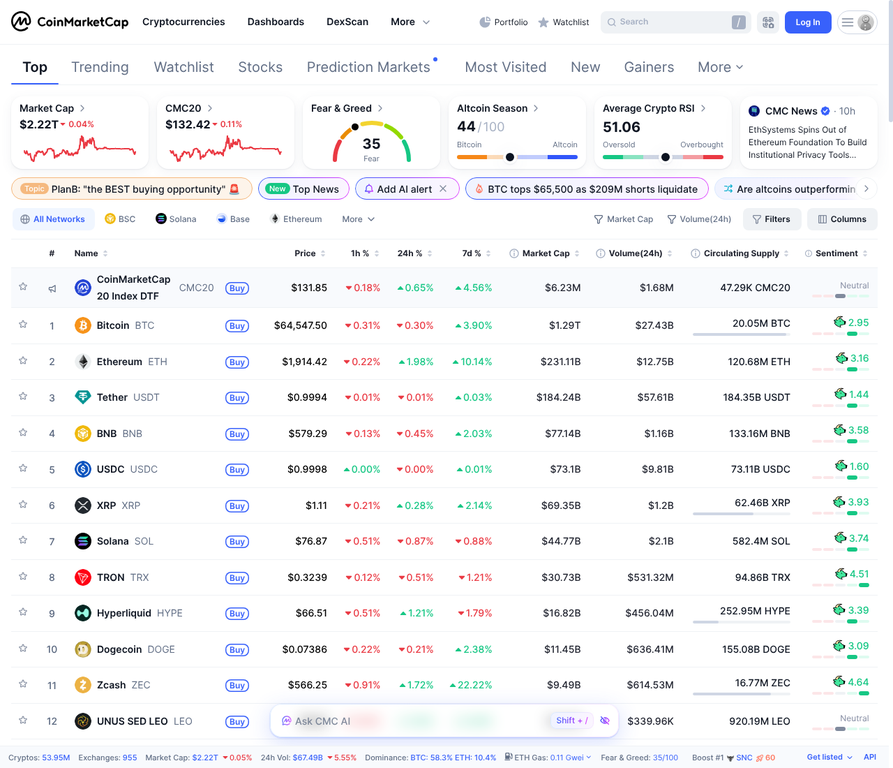Viewport: 893px width, 768px height.
Task: Click the Fear & Greed gauge
Action: click(x=371, y=141)
